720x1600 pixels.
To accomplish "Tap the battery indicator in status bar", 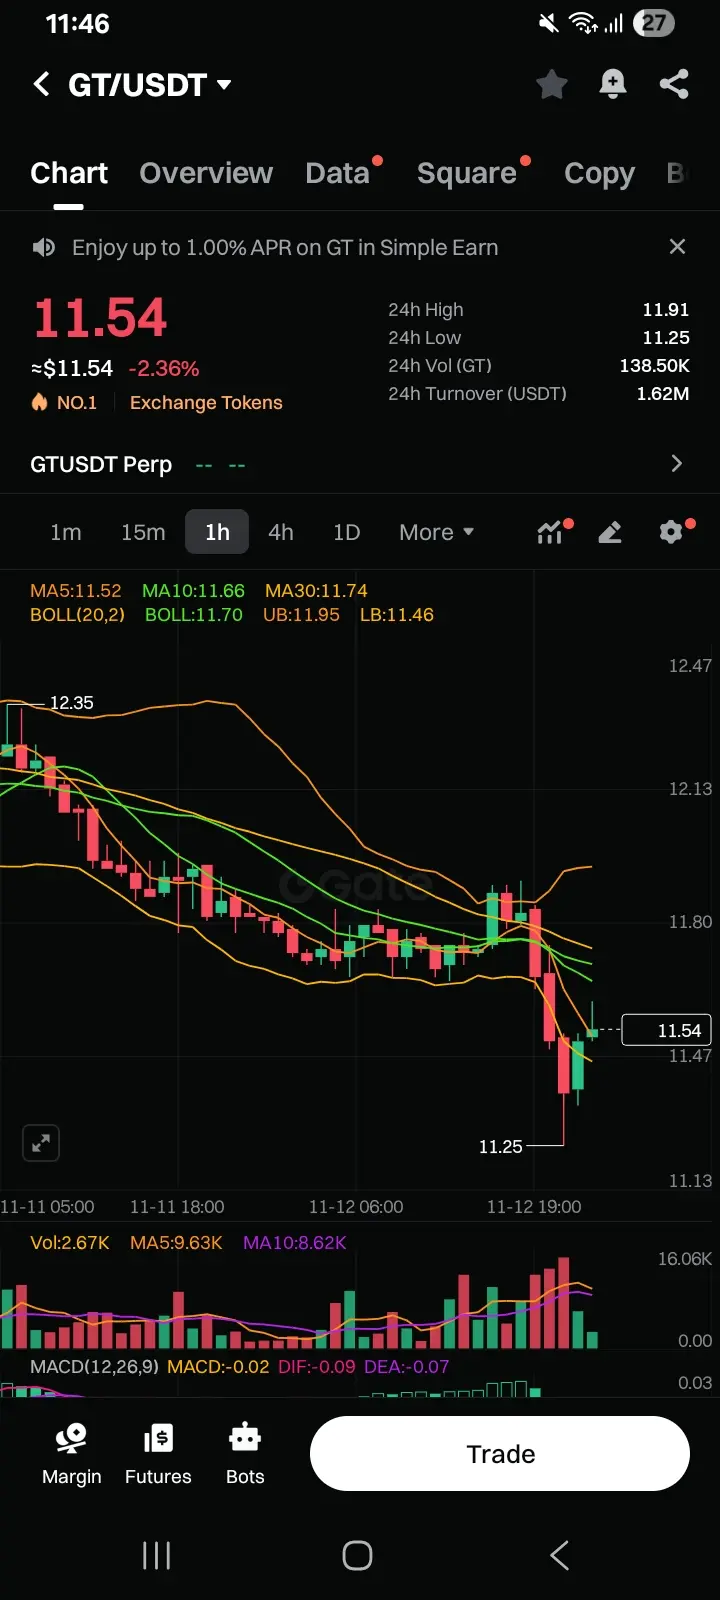I will coord(654,23).
